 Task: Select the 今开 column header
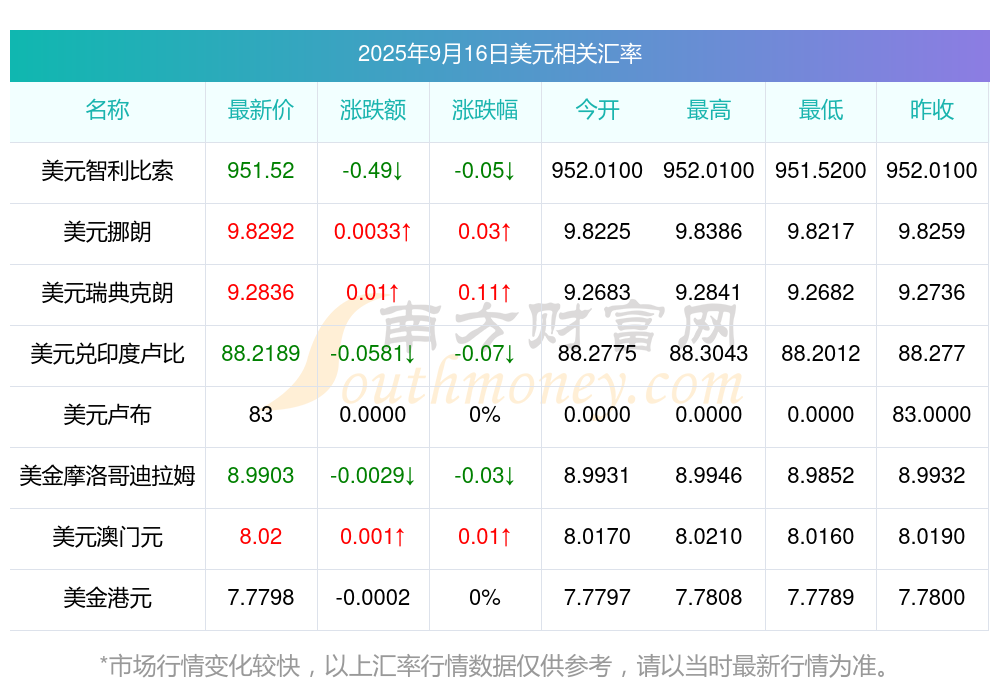pos(597,110)
